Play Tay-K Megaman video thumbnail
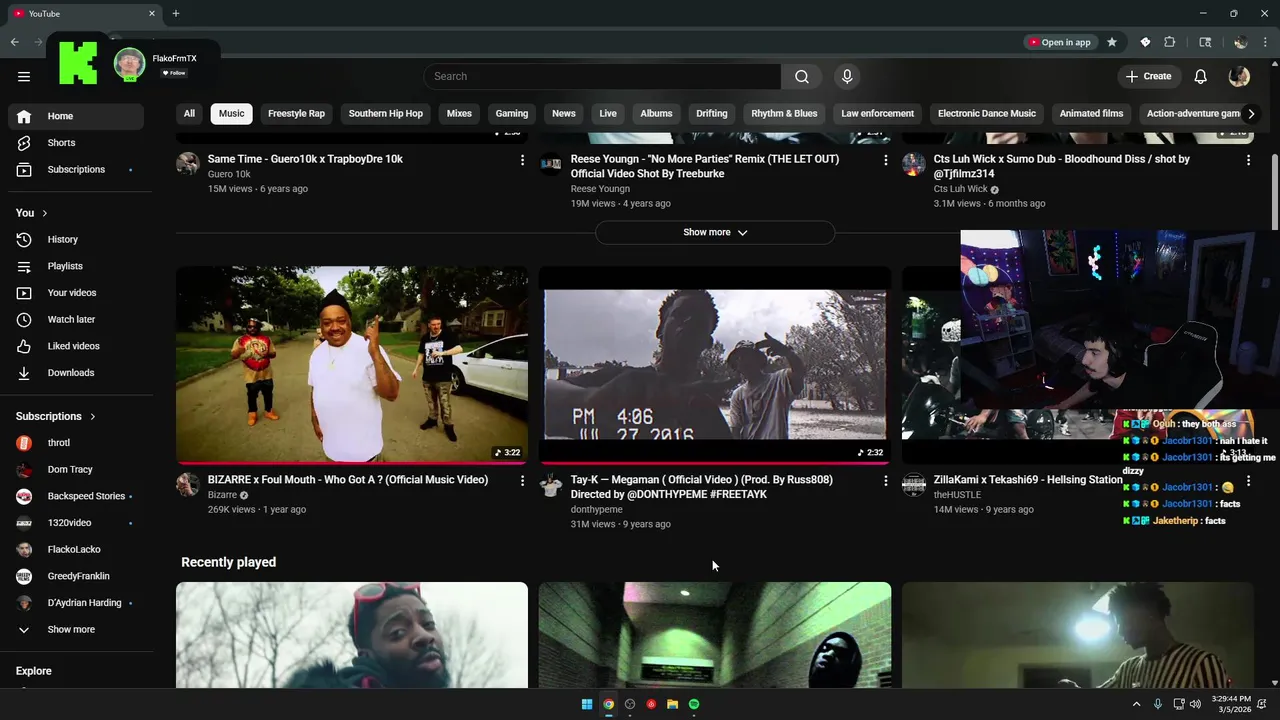Screen dimensions: 1280x720 point(715,365)
